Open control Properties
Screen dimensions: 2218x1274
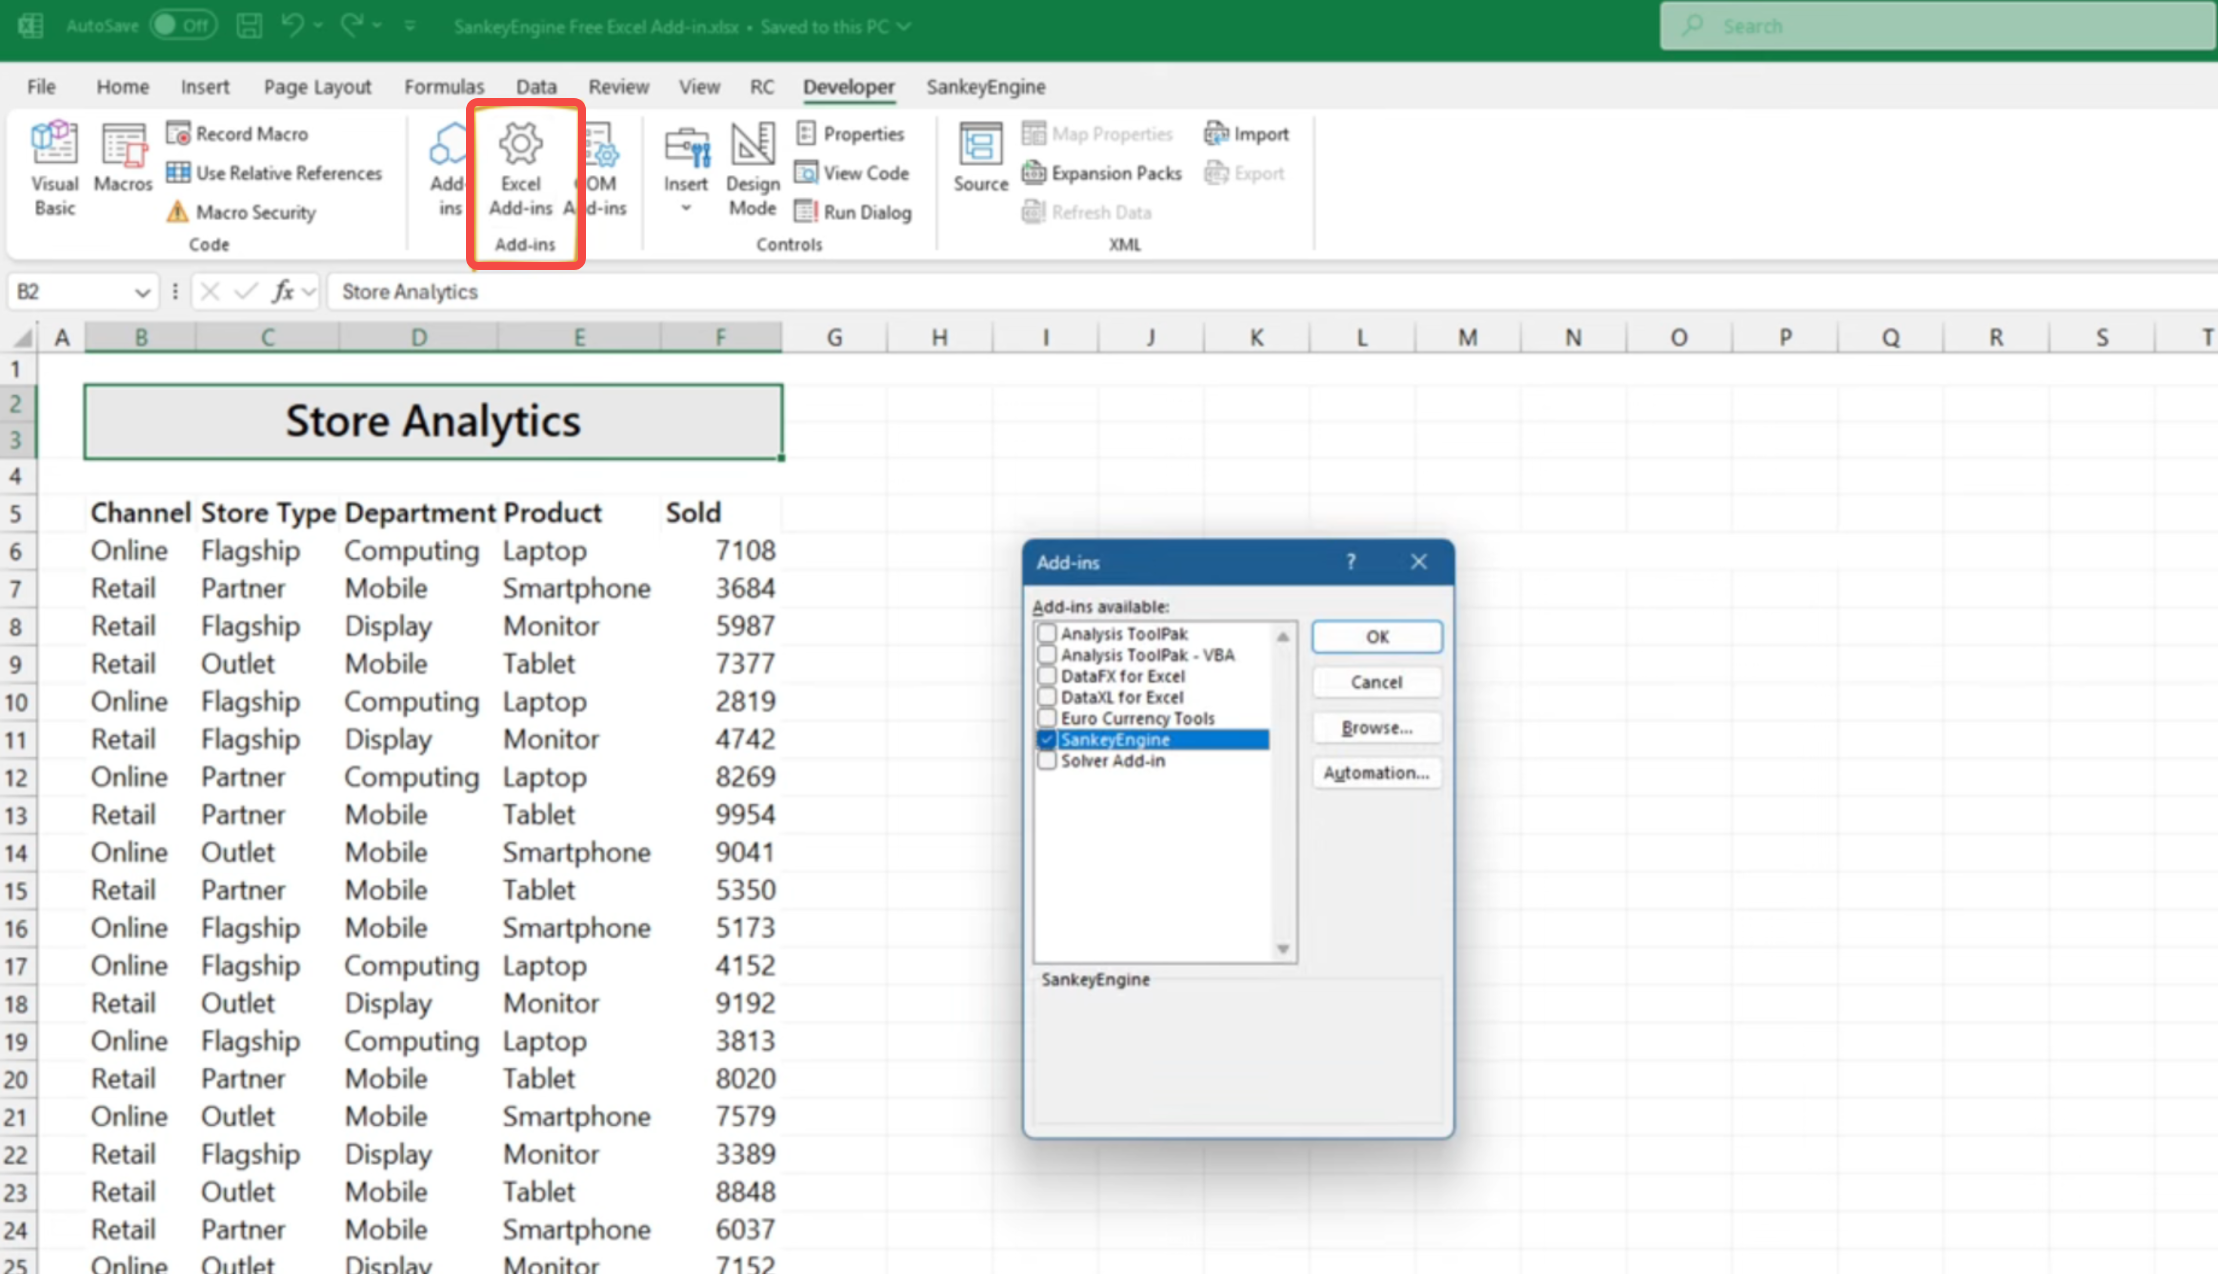[850, 133]
